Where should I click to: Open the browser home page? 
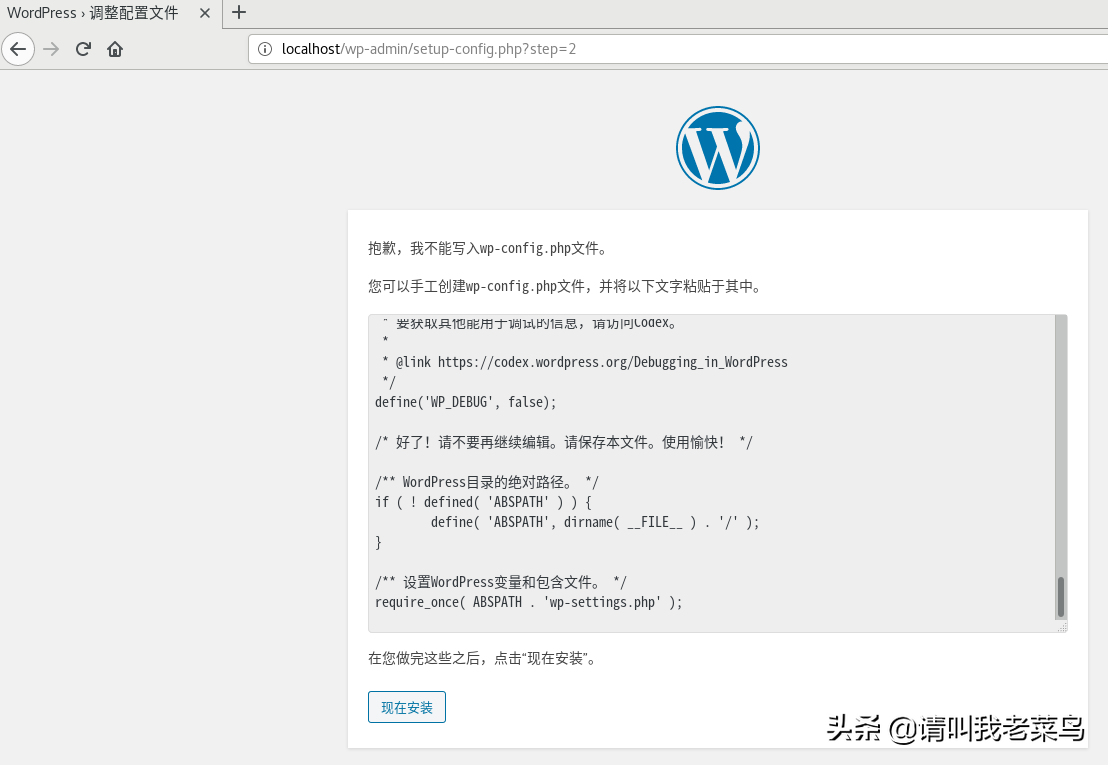[114, 49]
